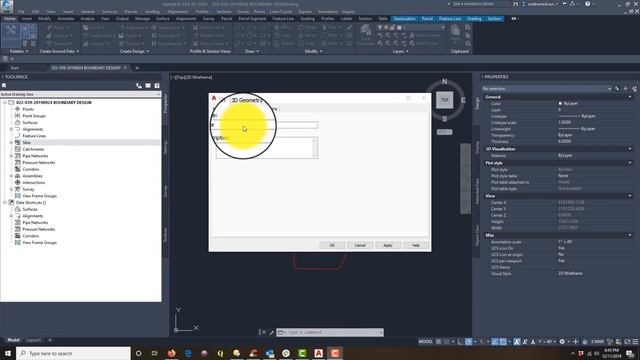Open the Manage ribbon tab
Image resolution: width=640 pixels, height=360 pixels.
pos(142,19)
